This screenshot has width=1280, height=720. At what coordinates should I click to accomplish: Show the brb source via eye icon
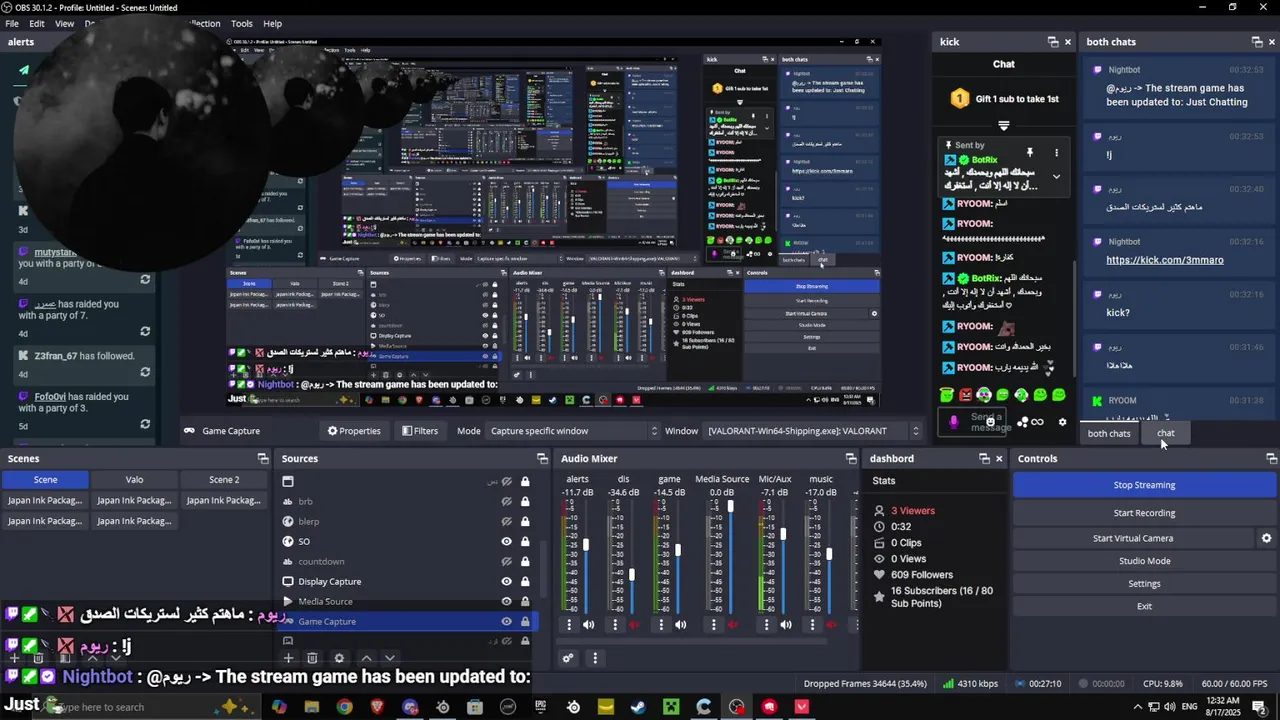coord(506,501)
